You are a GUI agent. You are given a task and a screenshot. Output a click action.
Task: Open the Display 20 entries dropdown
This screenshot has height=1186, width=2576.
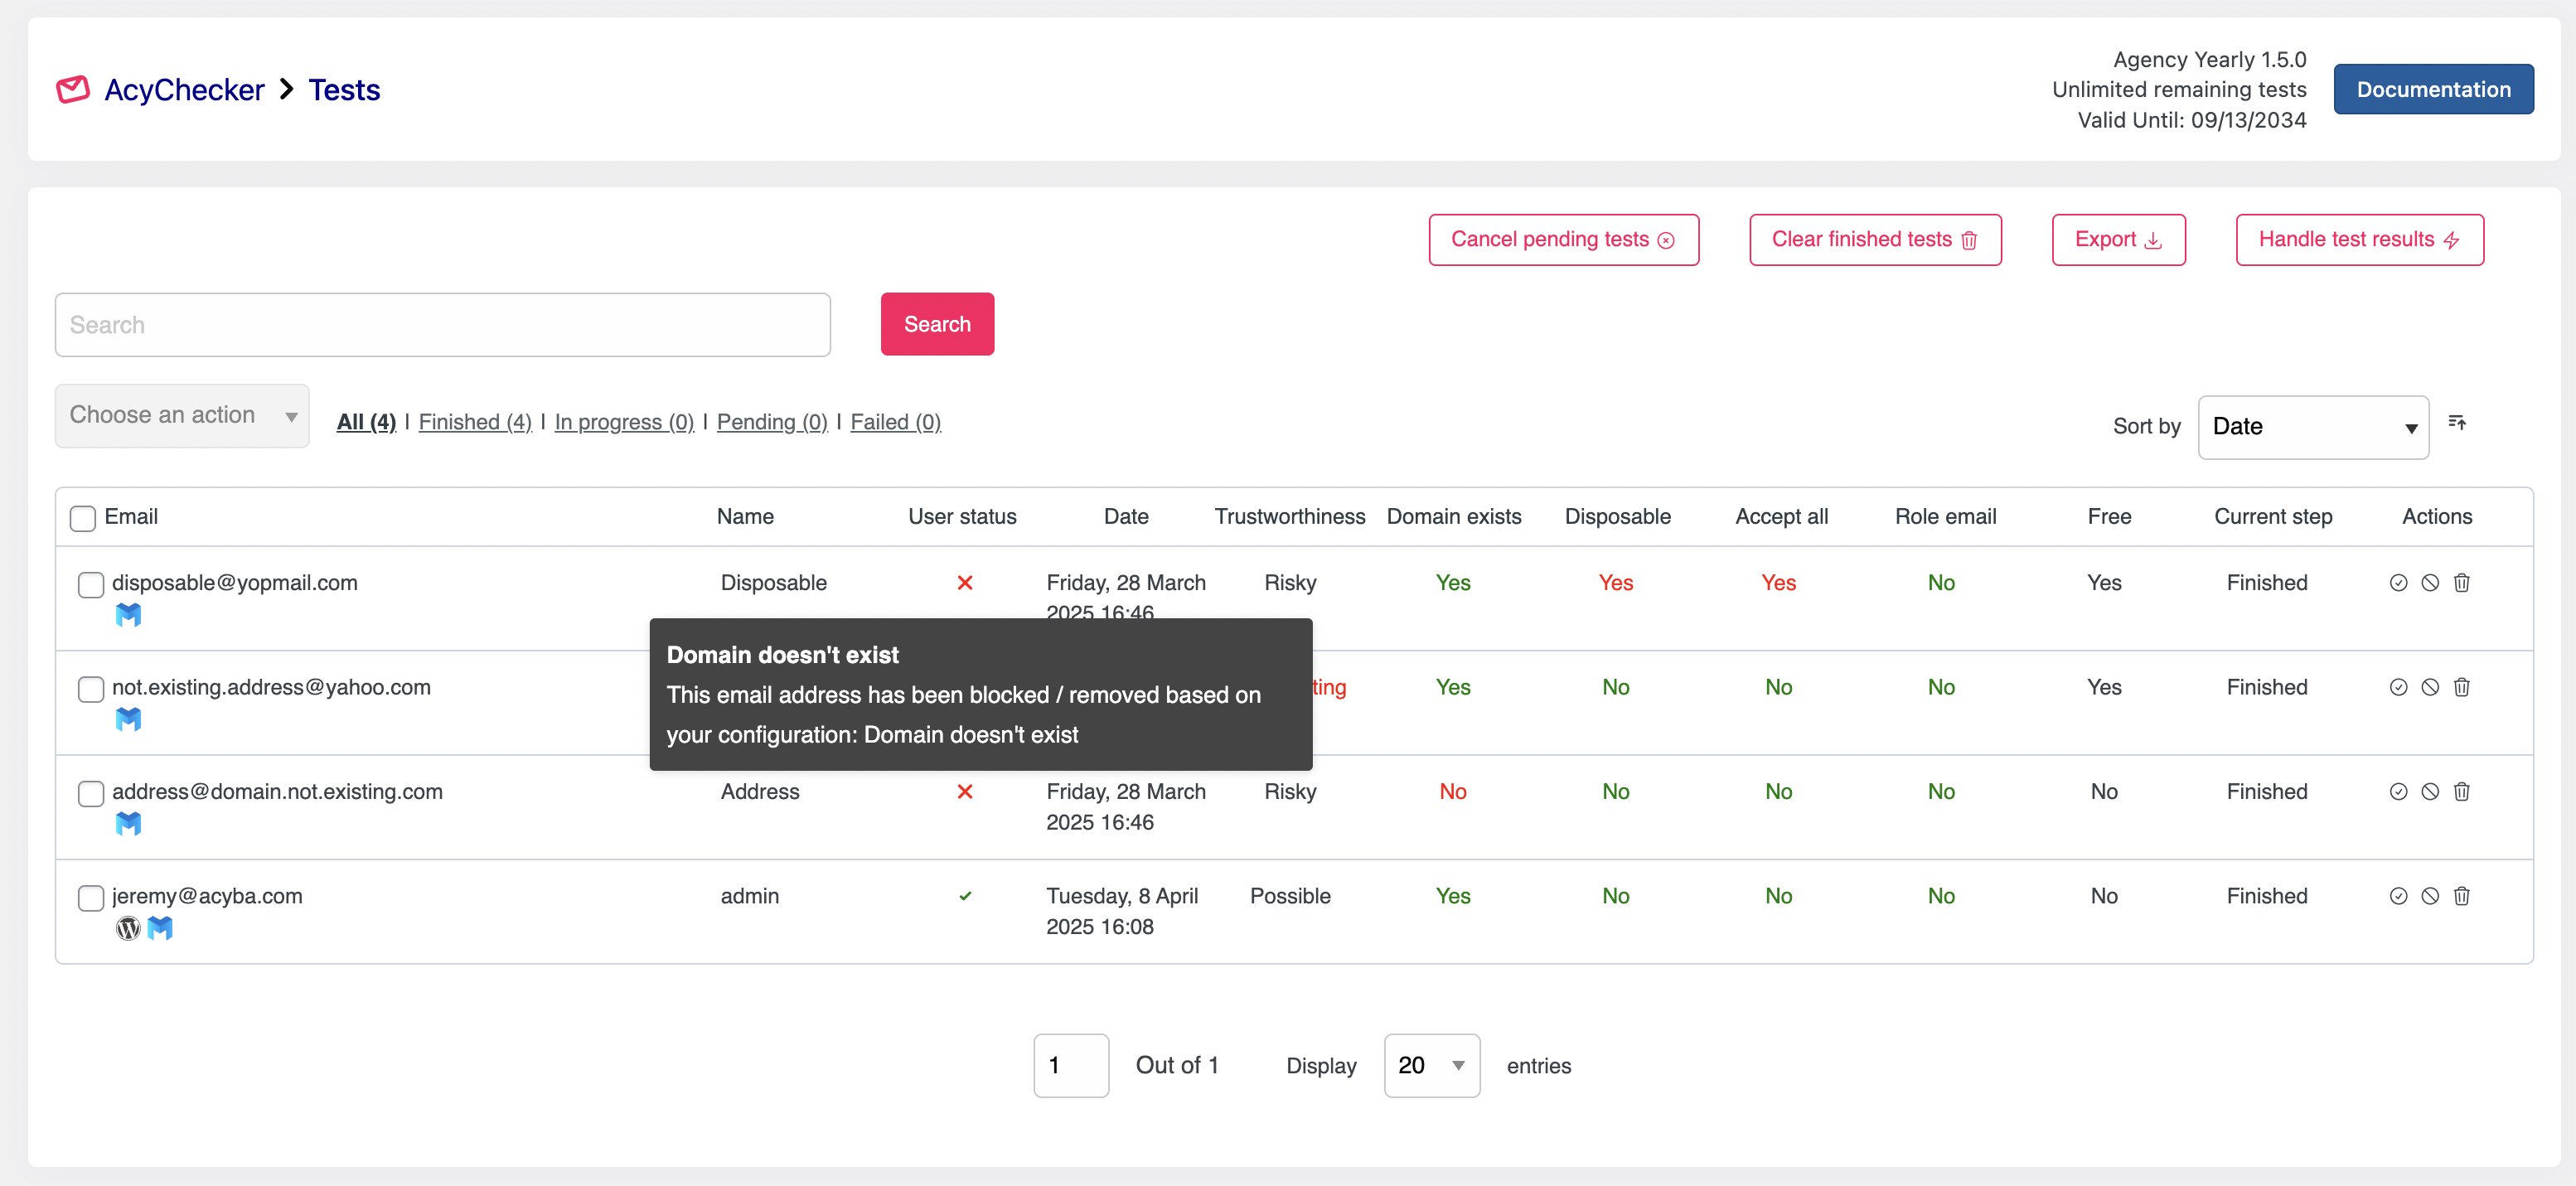[1431, 1065]
